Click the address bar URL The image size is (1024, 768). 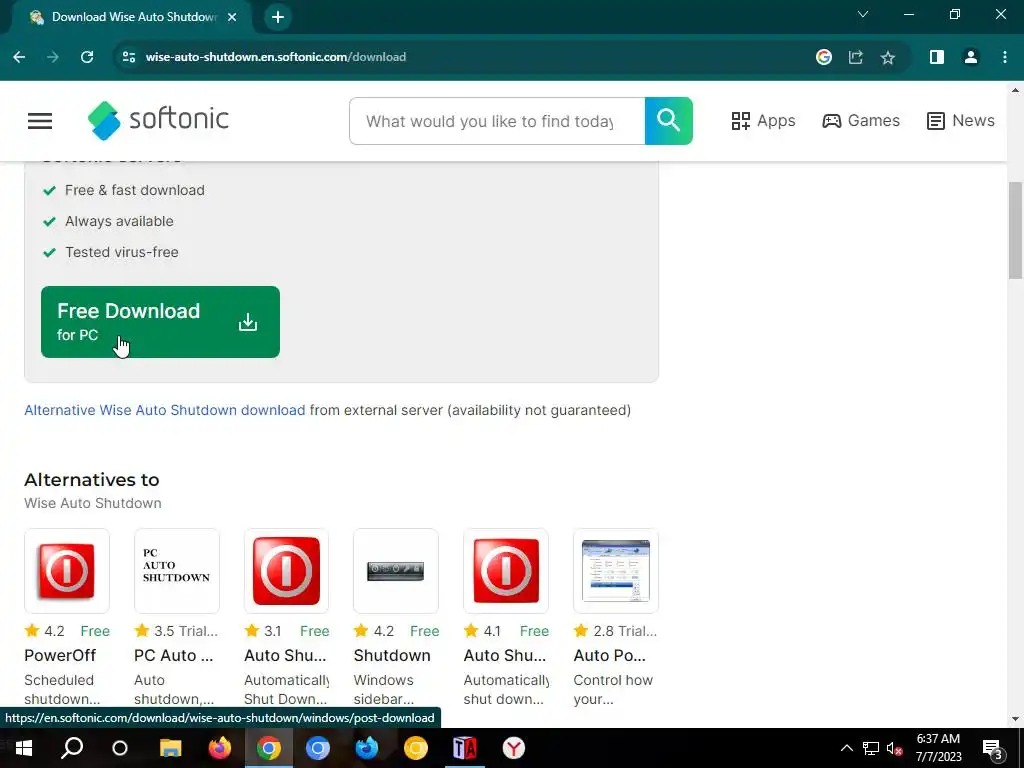tap(276, 57)
